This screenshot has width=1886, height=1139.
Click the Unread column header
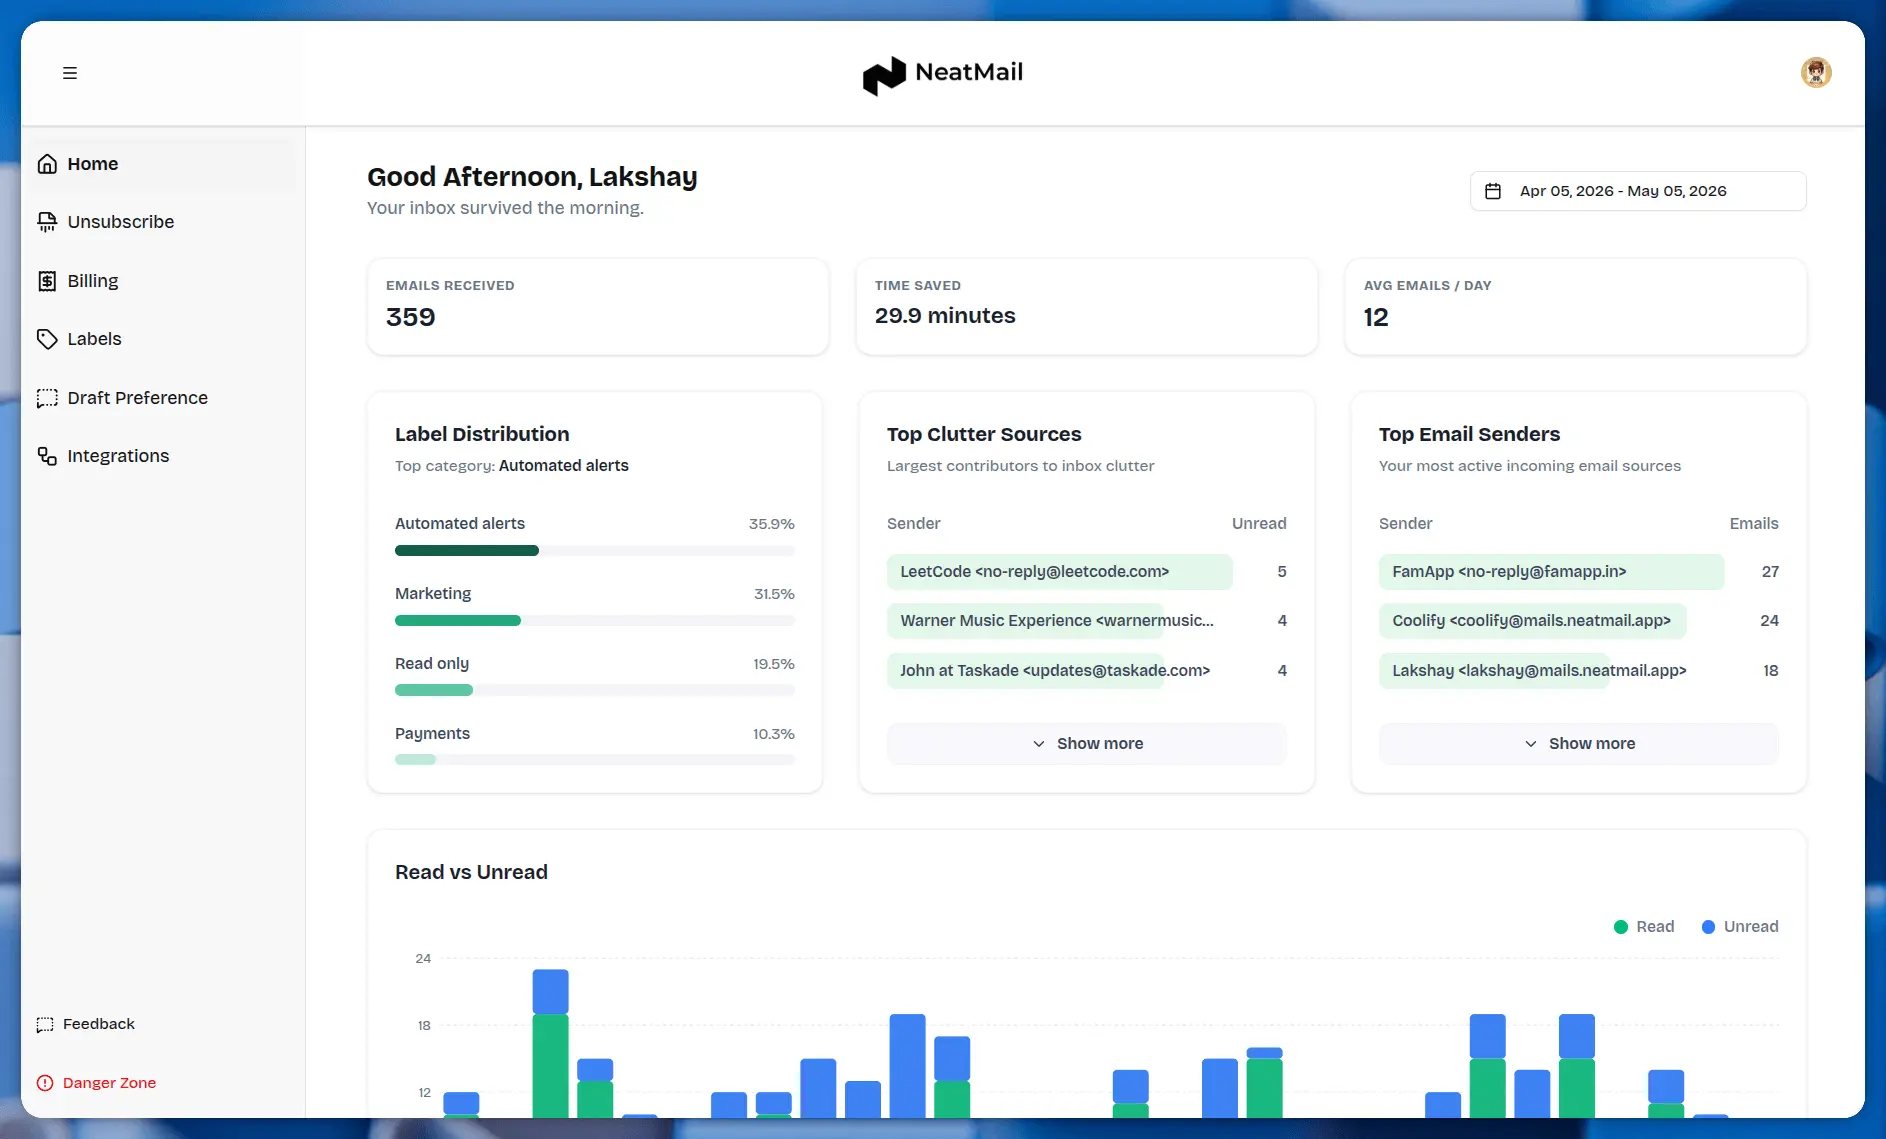[x=1259, y=524]
